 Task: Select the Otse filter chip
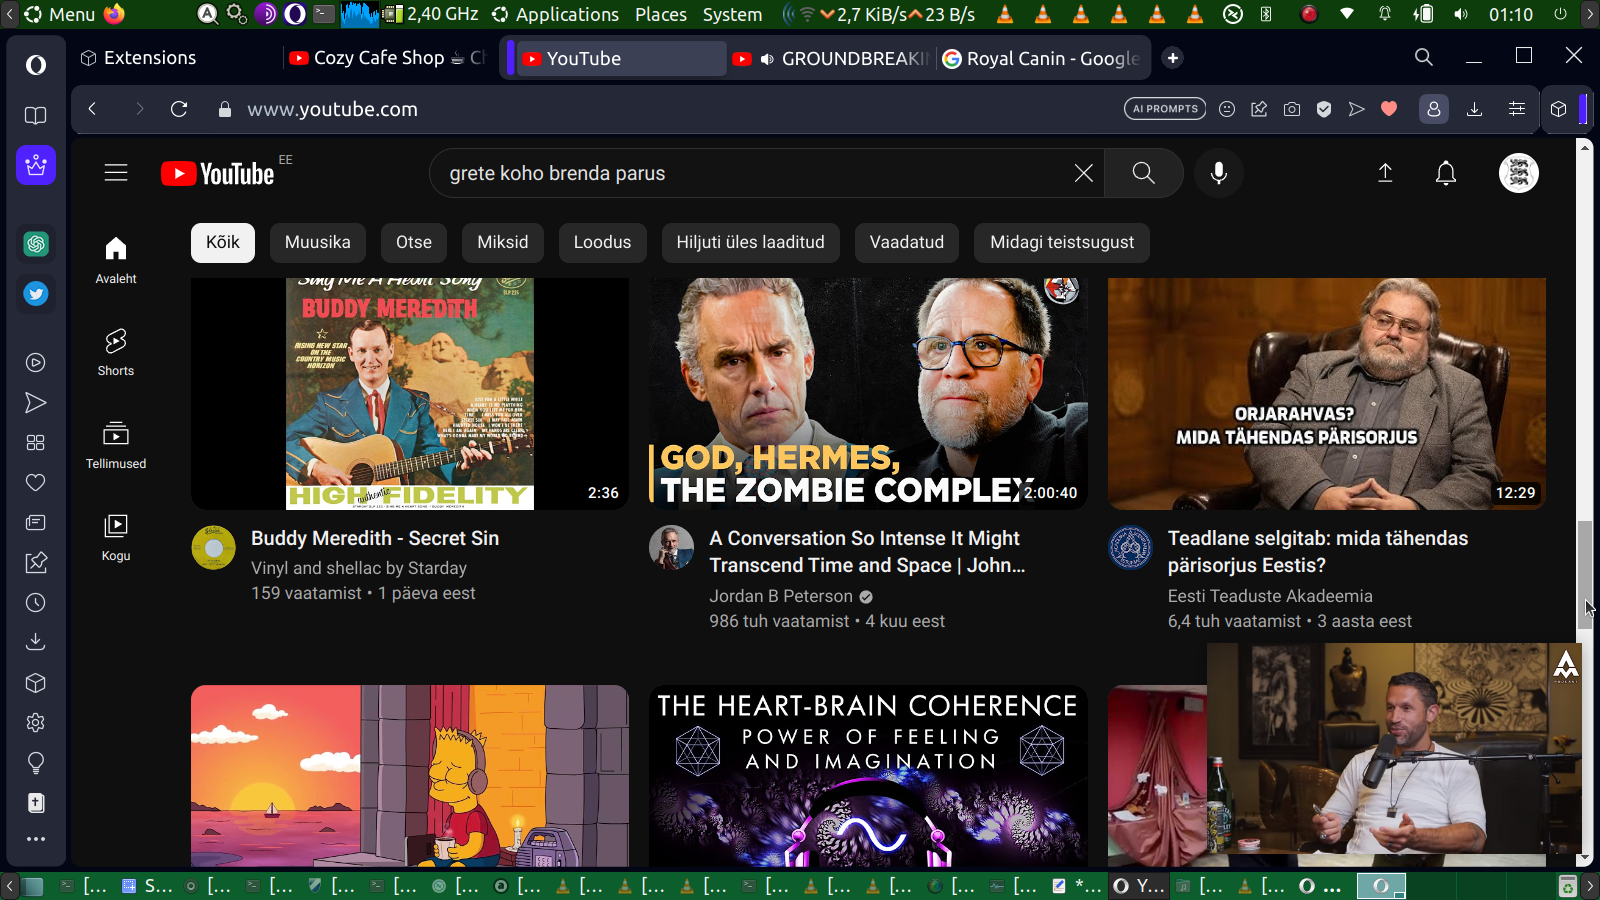coord(414,242)
